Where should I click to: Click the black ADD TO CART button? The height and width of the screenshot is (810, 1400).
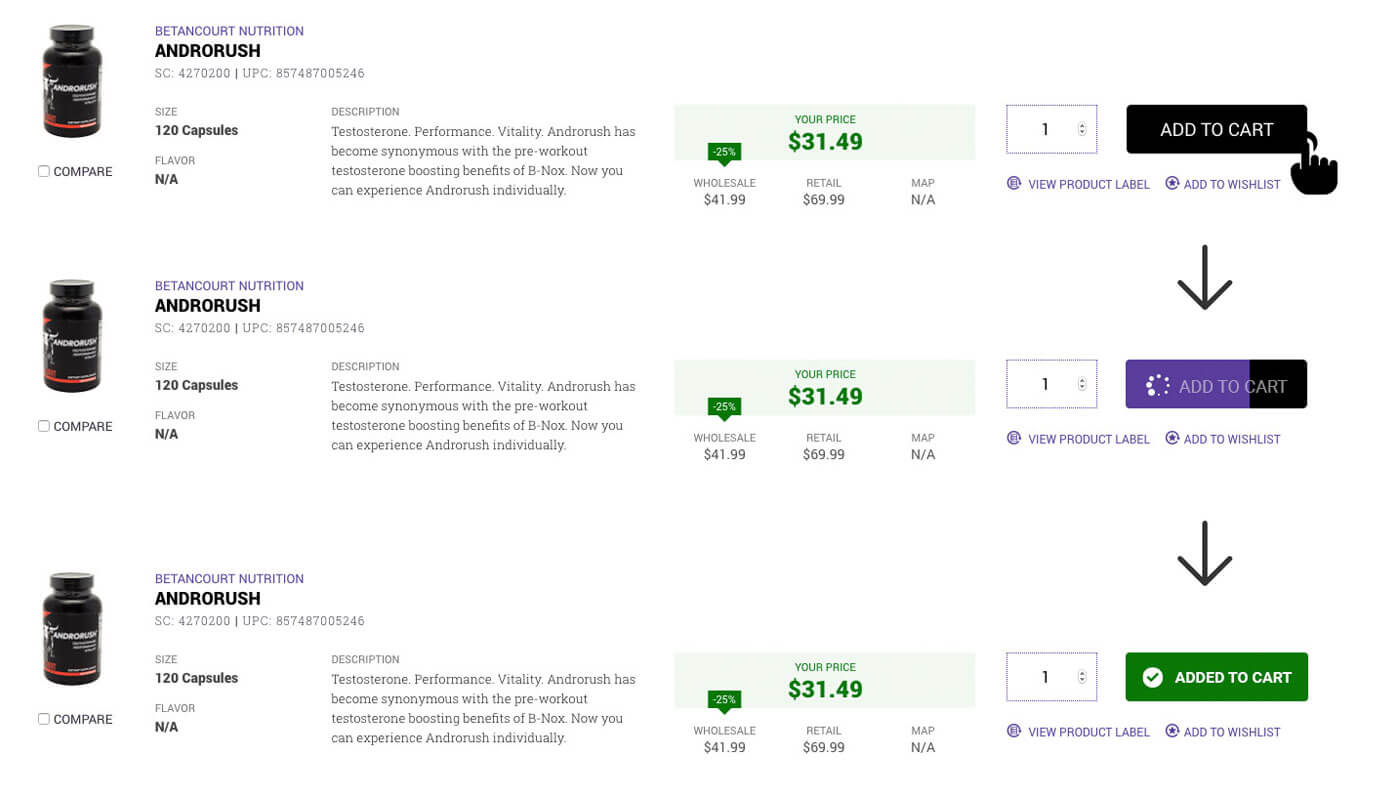pos(1215,129)
